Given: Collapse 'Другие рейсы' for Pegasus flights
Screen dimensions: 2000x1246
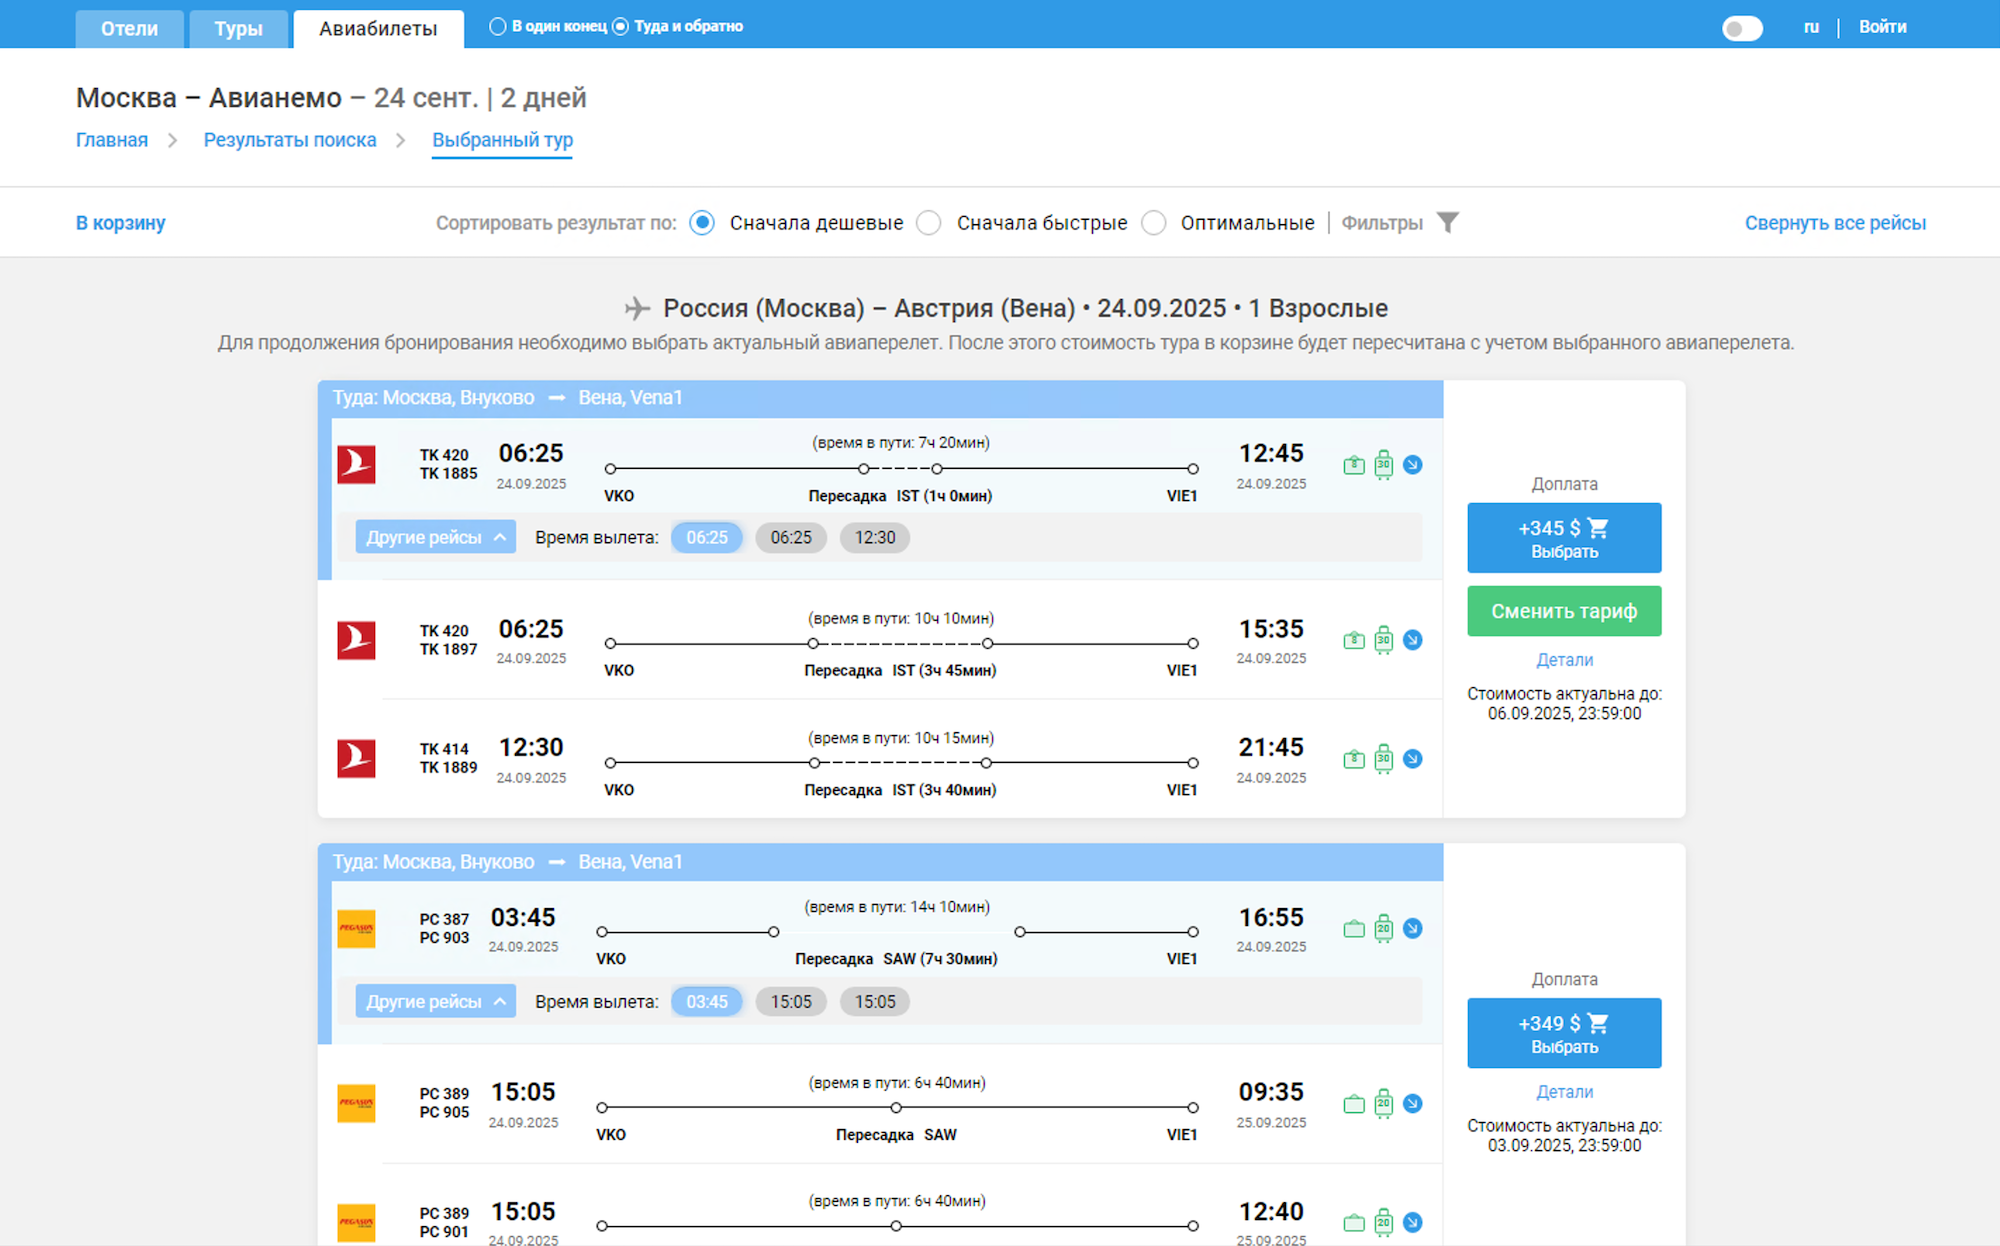Looking at the screenshot, I should point(435,1002).
